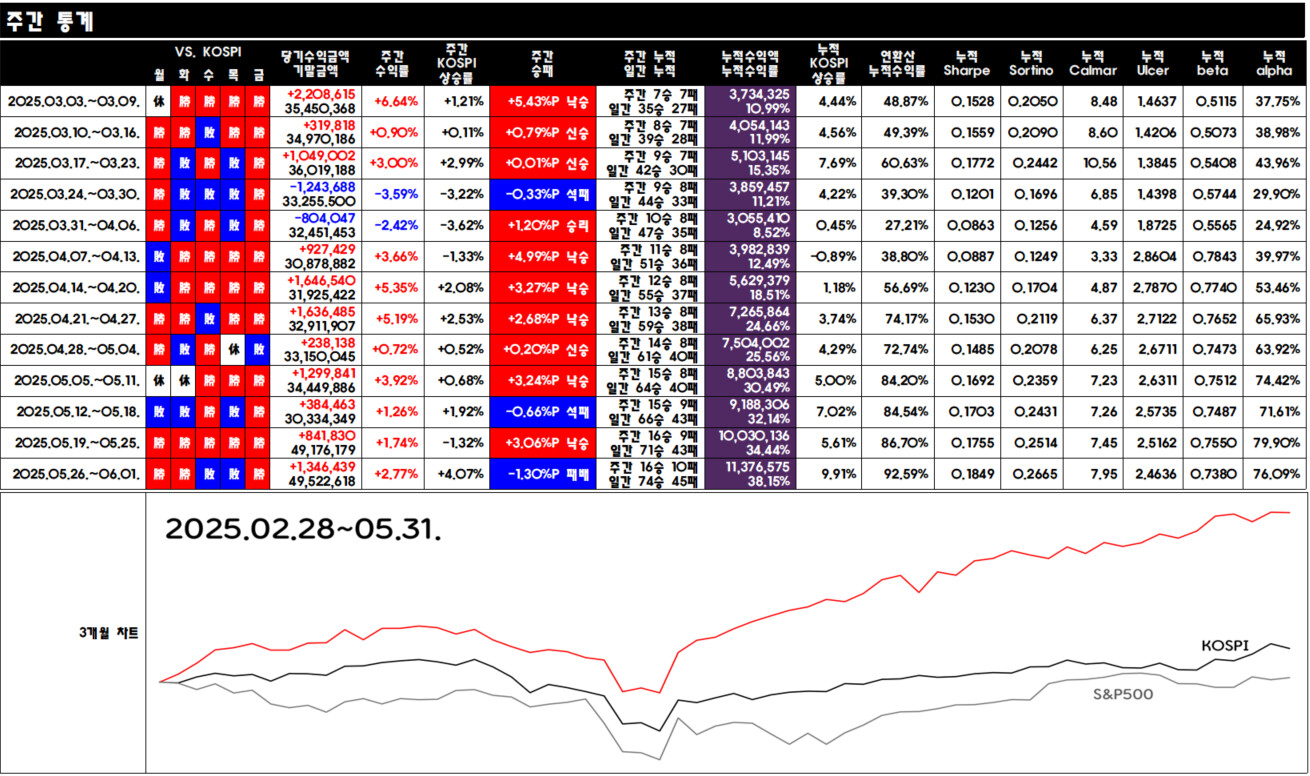This screenshot has width=1310, height=776.
Task: Select the weekly return value '+6.64%'
Action: coord(395,101)
